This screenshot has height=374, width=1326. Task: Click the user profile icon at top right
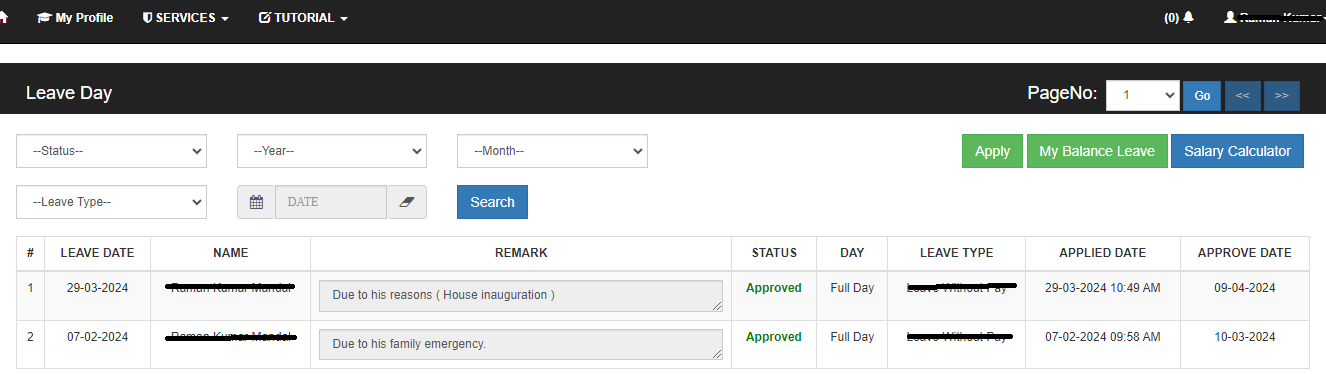click(x=1230, y=18)
